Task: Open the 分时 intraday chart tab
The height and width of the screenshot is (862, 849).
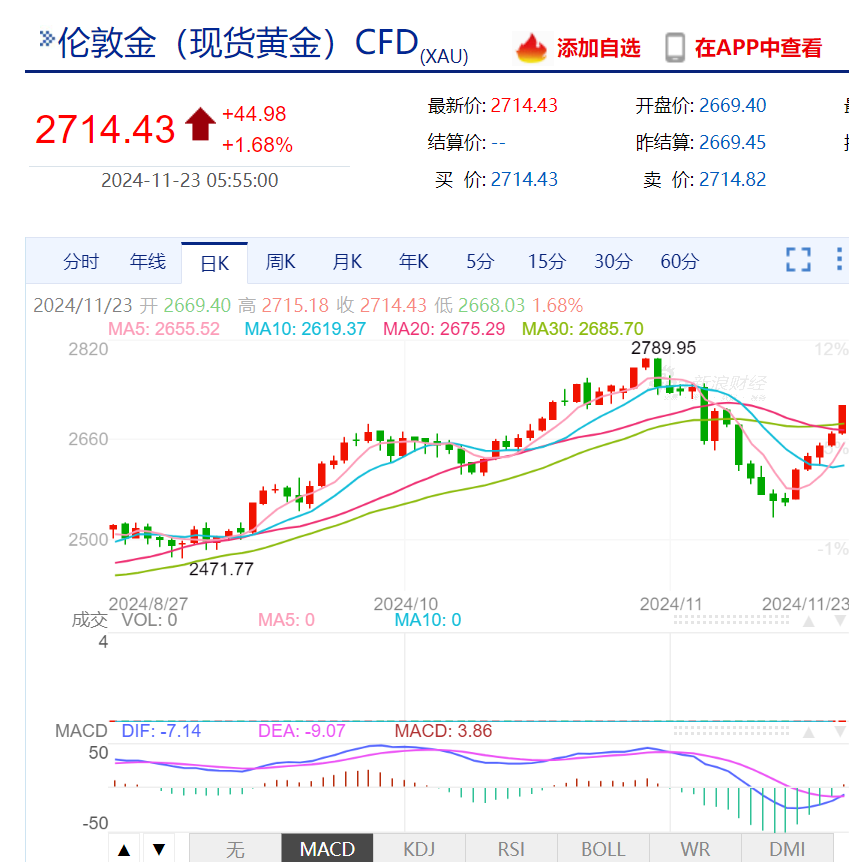Action: 81,262
